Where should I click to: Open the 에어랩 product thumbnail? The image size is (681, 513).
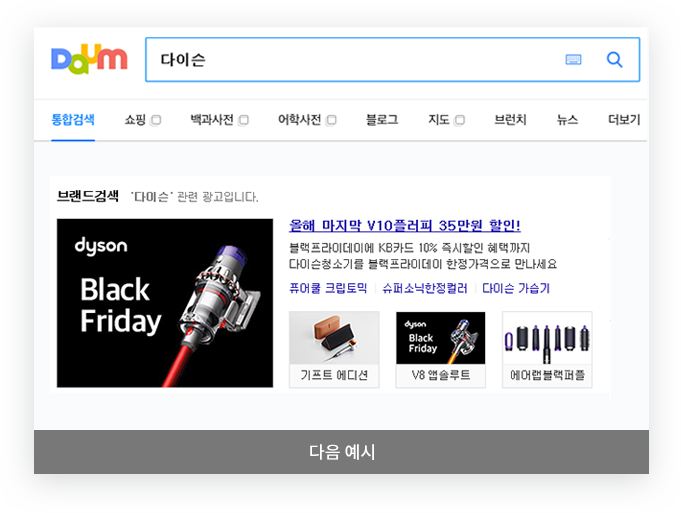[547, 349]
